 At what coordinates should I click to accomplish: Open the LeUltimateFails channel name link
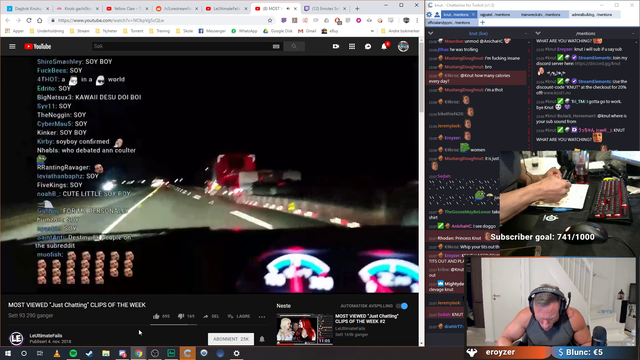[x=46, y=336]
